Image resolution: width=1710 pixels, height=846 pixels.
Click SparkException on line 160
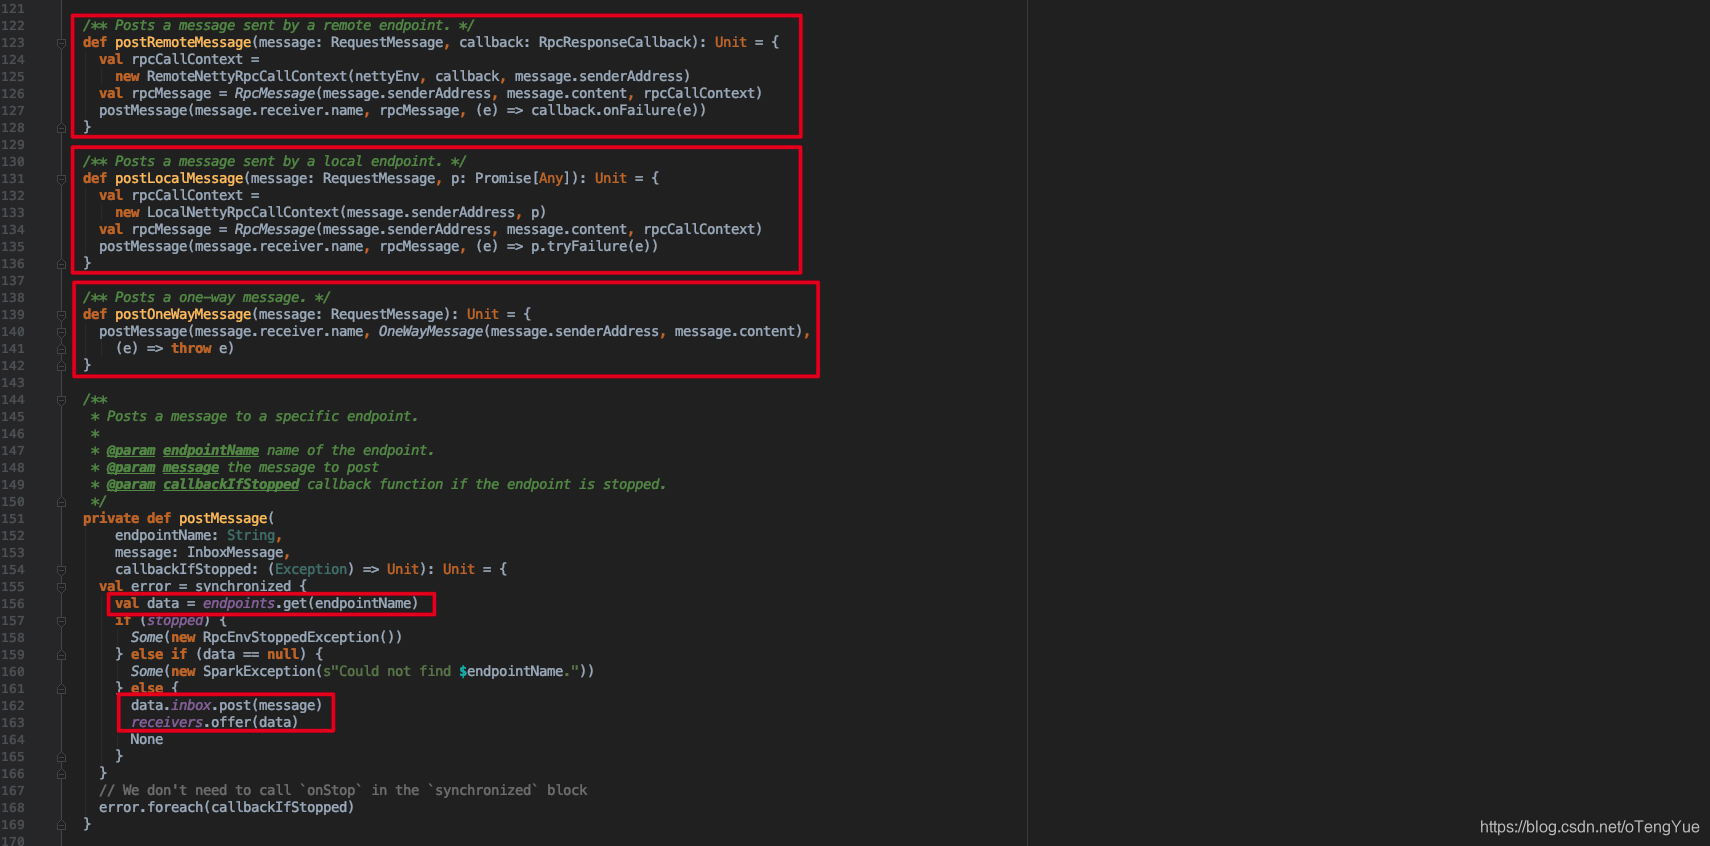[259, 672]
